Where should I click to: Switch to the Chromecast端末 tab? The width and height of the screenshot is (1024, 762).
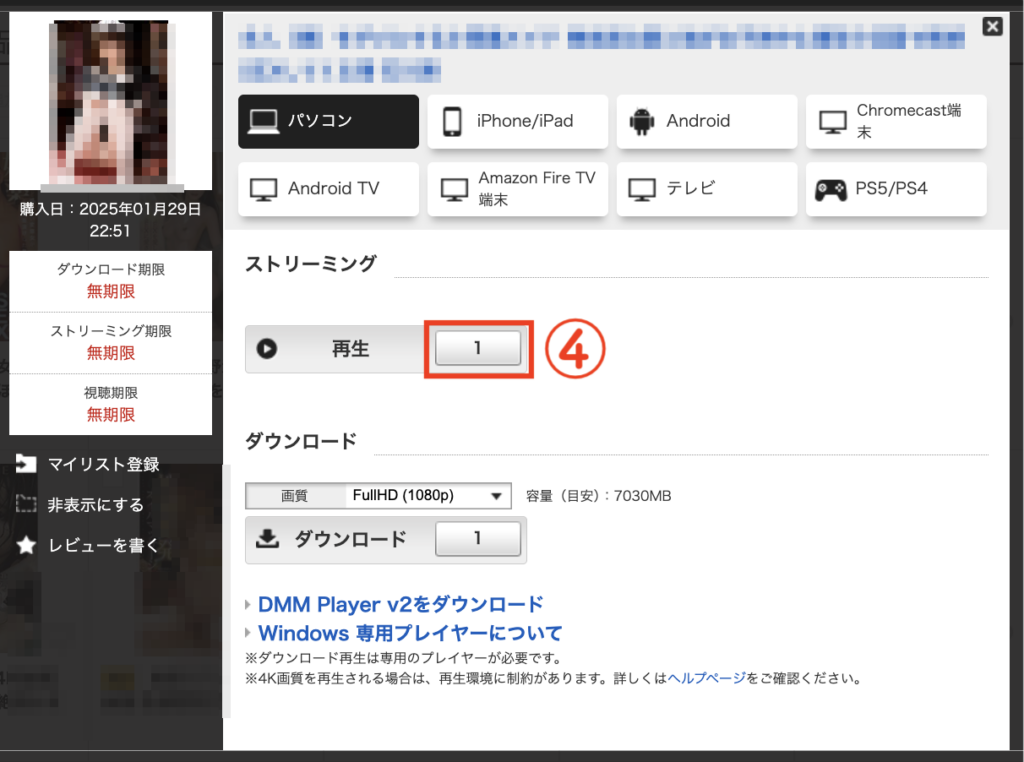(896, 122)
